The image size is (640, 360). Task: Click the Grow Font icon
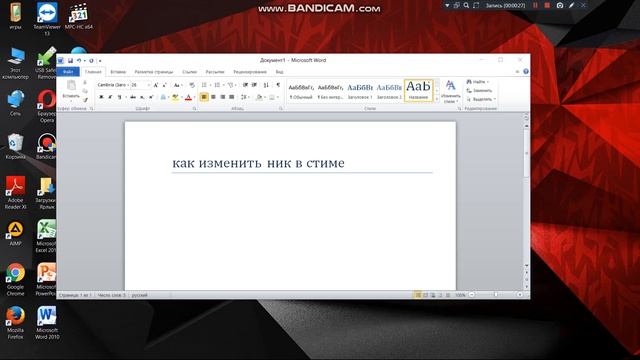pyautogui.click(x=156, y=85)
